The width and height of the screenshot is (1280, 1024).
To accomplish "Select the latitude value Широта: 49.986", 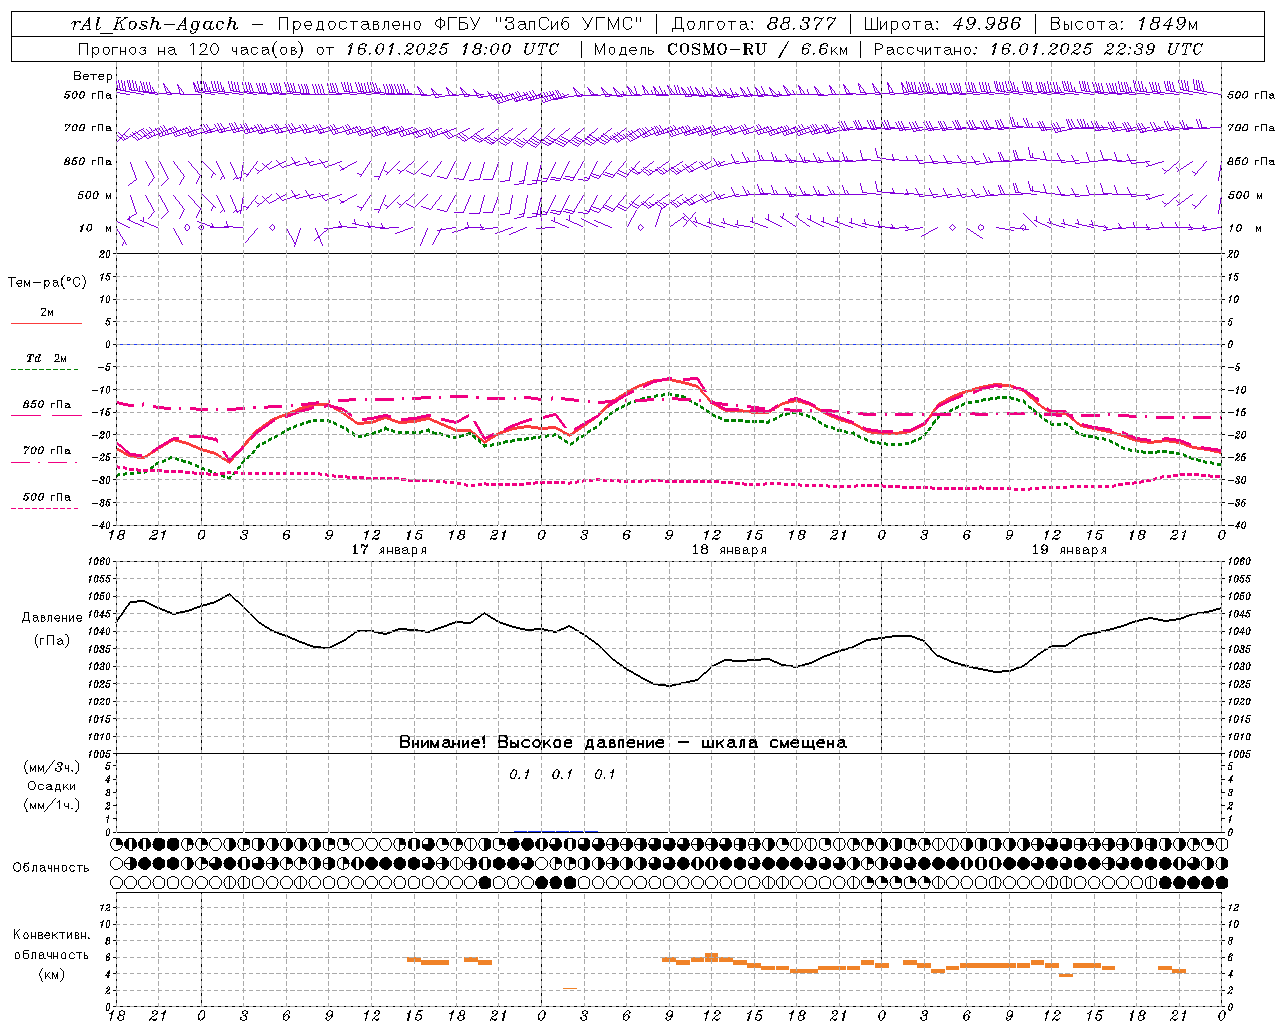I will coord(942,24).
